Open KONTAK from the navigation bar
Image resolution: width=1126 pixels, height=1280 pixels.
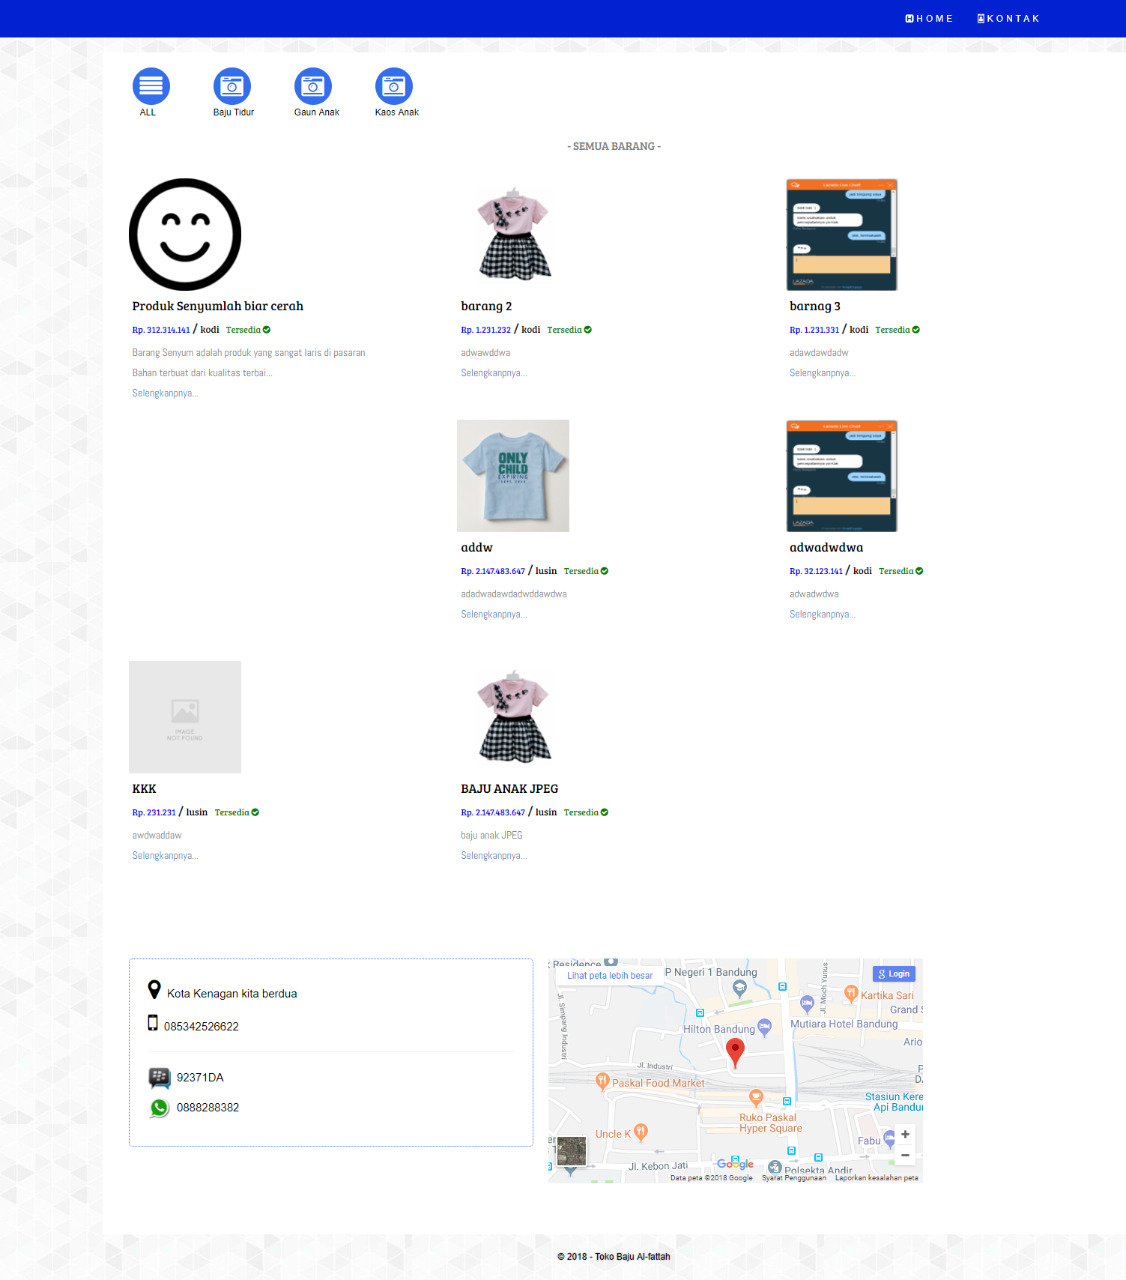pyautogui.click(x=1009, y=18)
